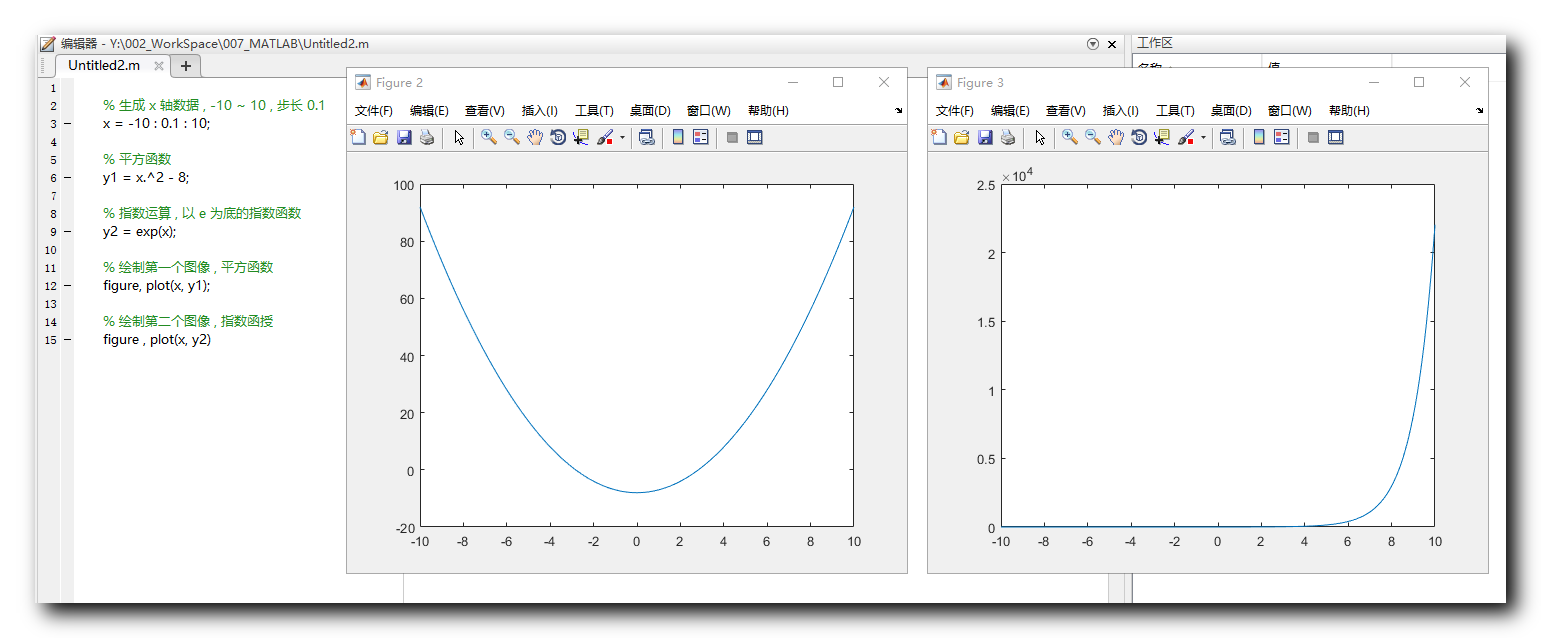Close the Untitled2.m tab
Screen dimensions: 1541x638
[159, 67]
